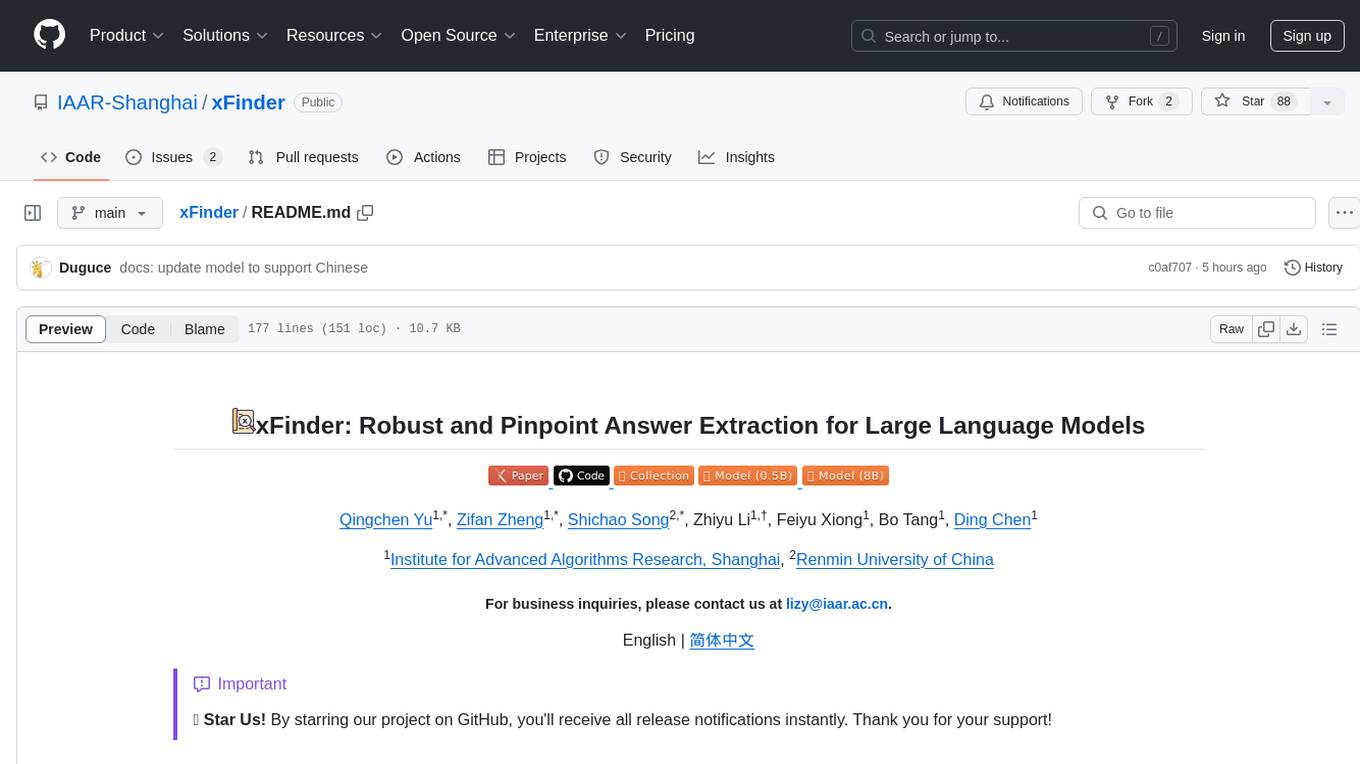Select the Preview view

click(x=66, y=329)
